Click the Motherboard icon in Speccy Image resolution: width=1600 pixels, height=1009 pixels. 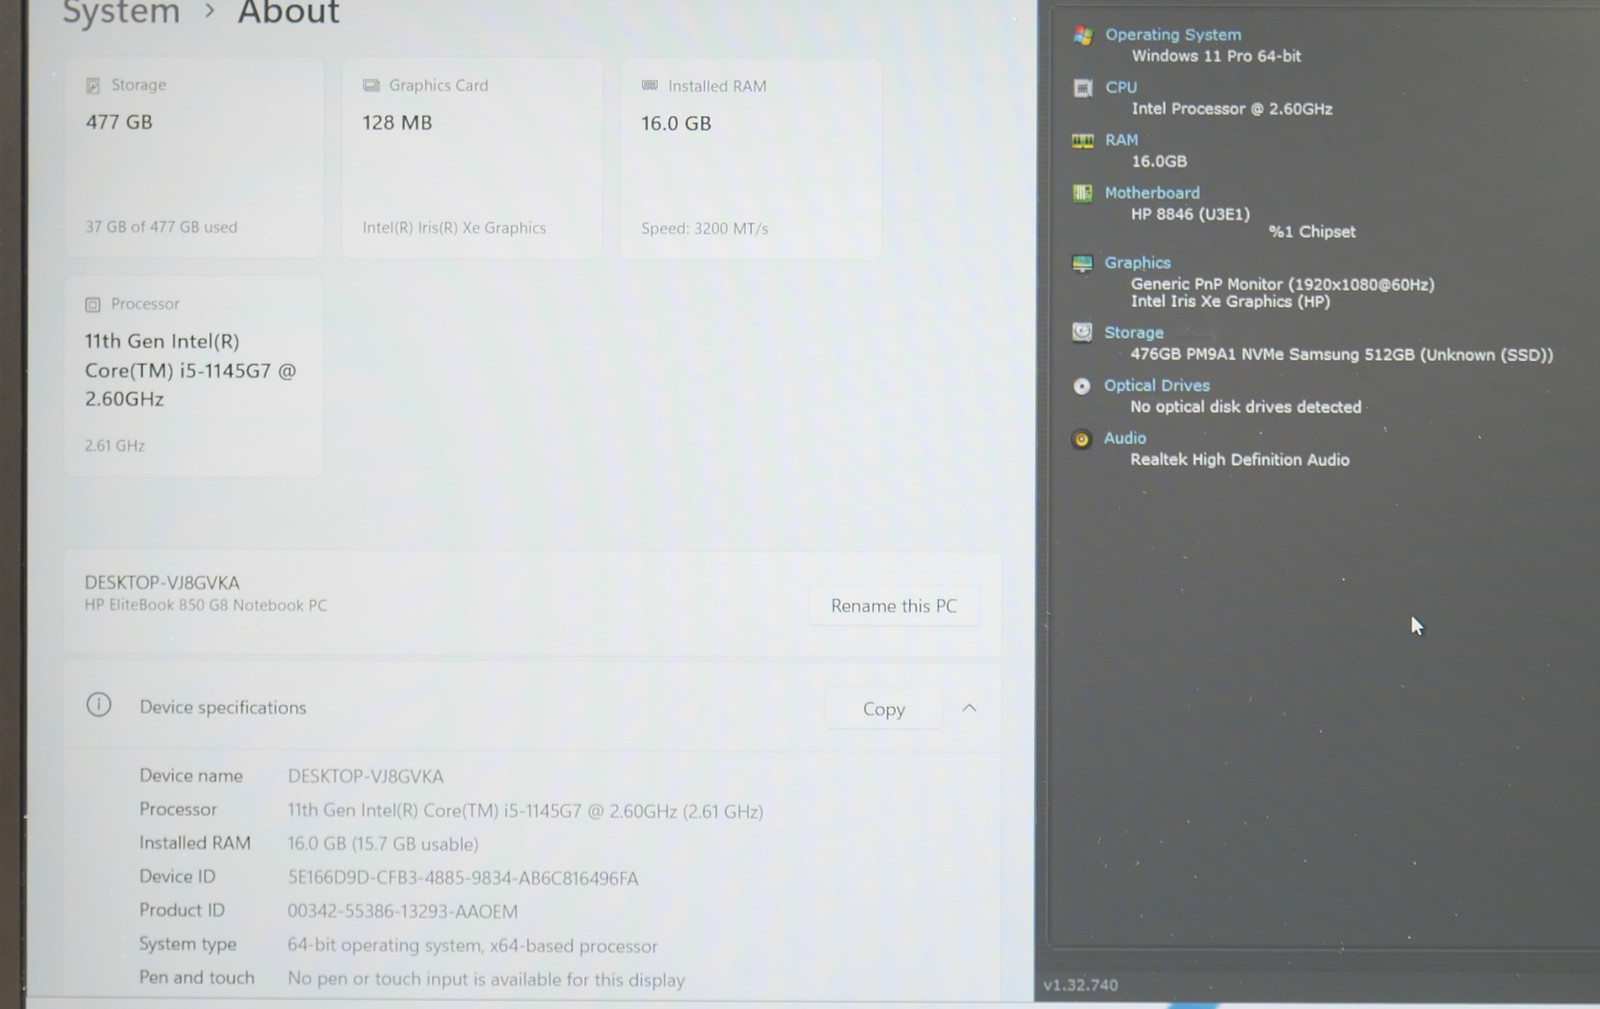tap(1082, 193)
